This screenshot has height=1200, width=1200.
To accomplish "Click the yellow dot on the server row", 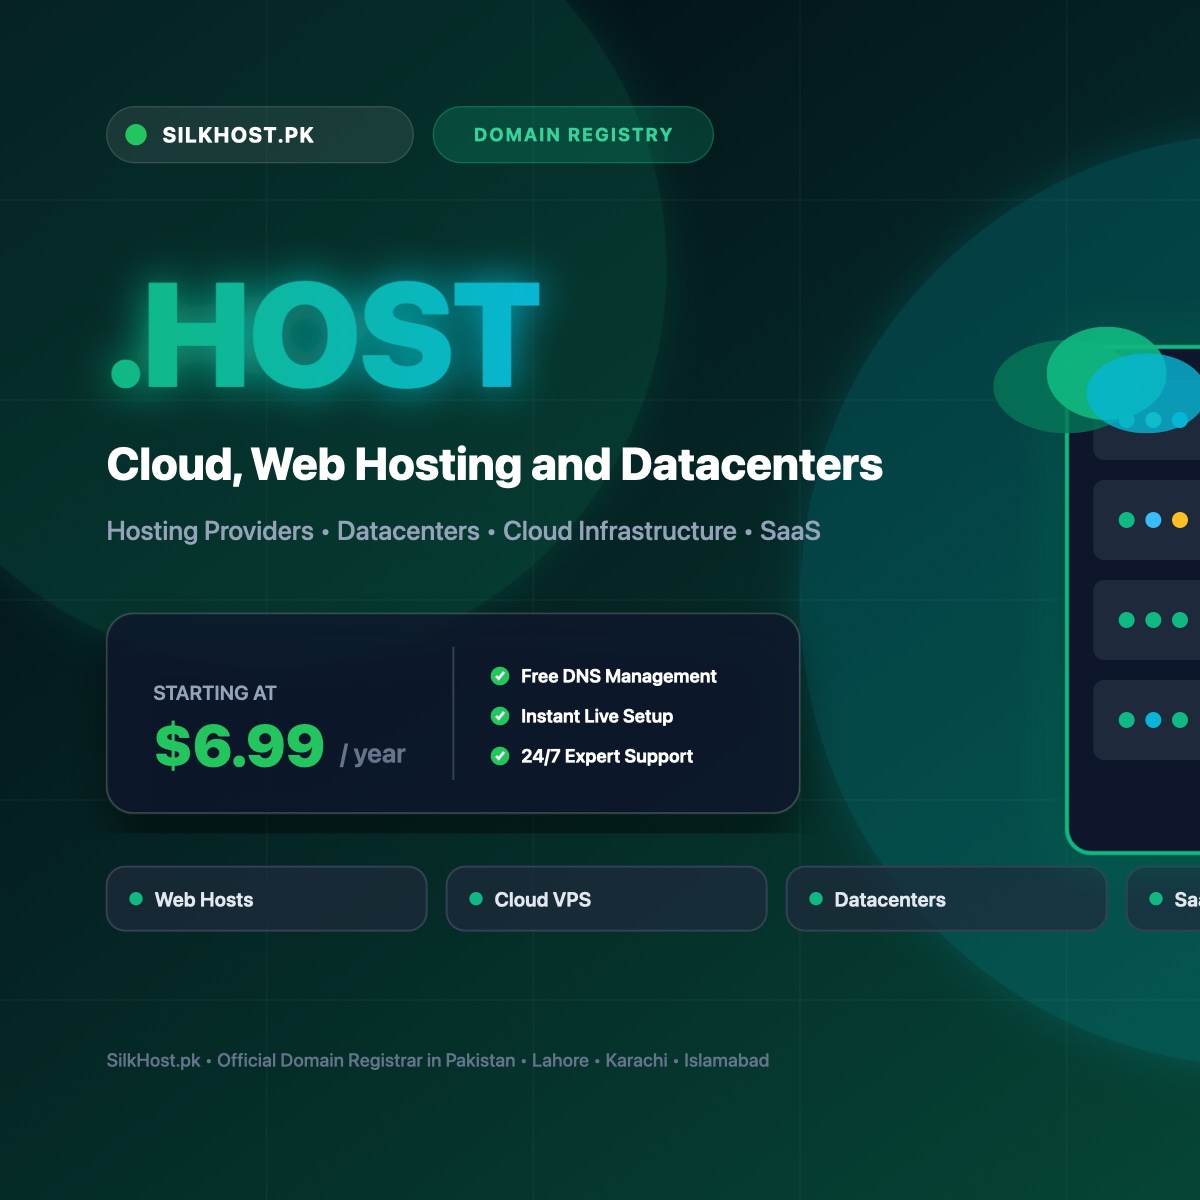I will tap(1180, 520).
